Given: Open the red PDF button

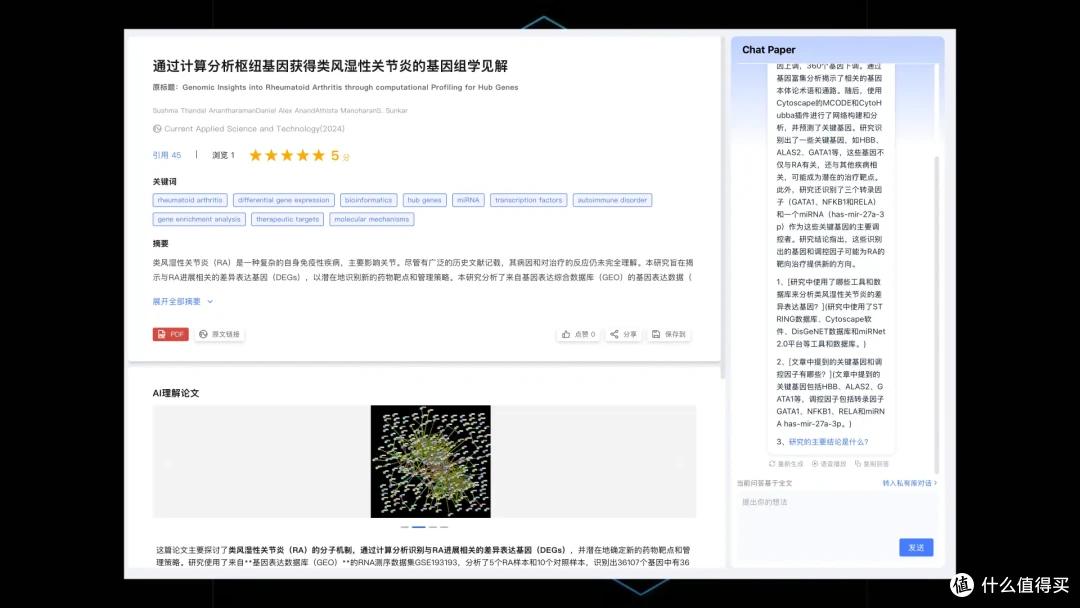Looking at the screenshot, I should tap(170, 334).
